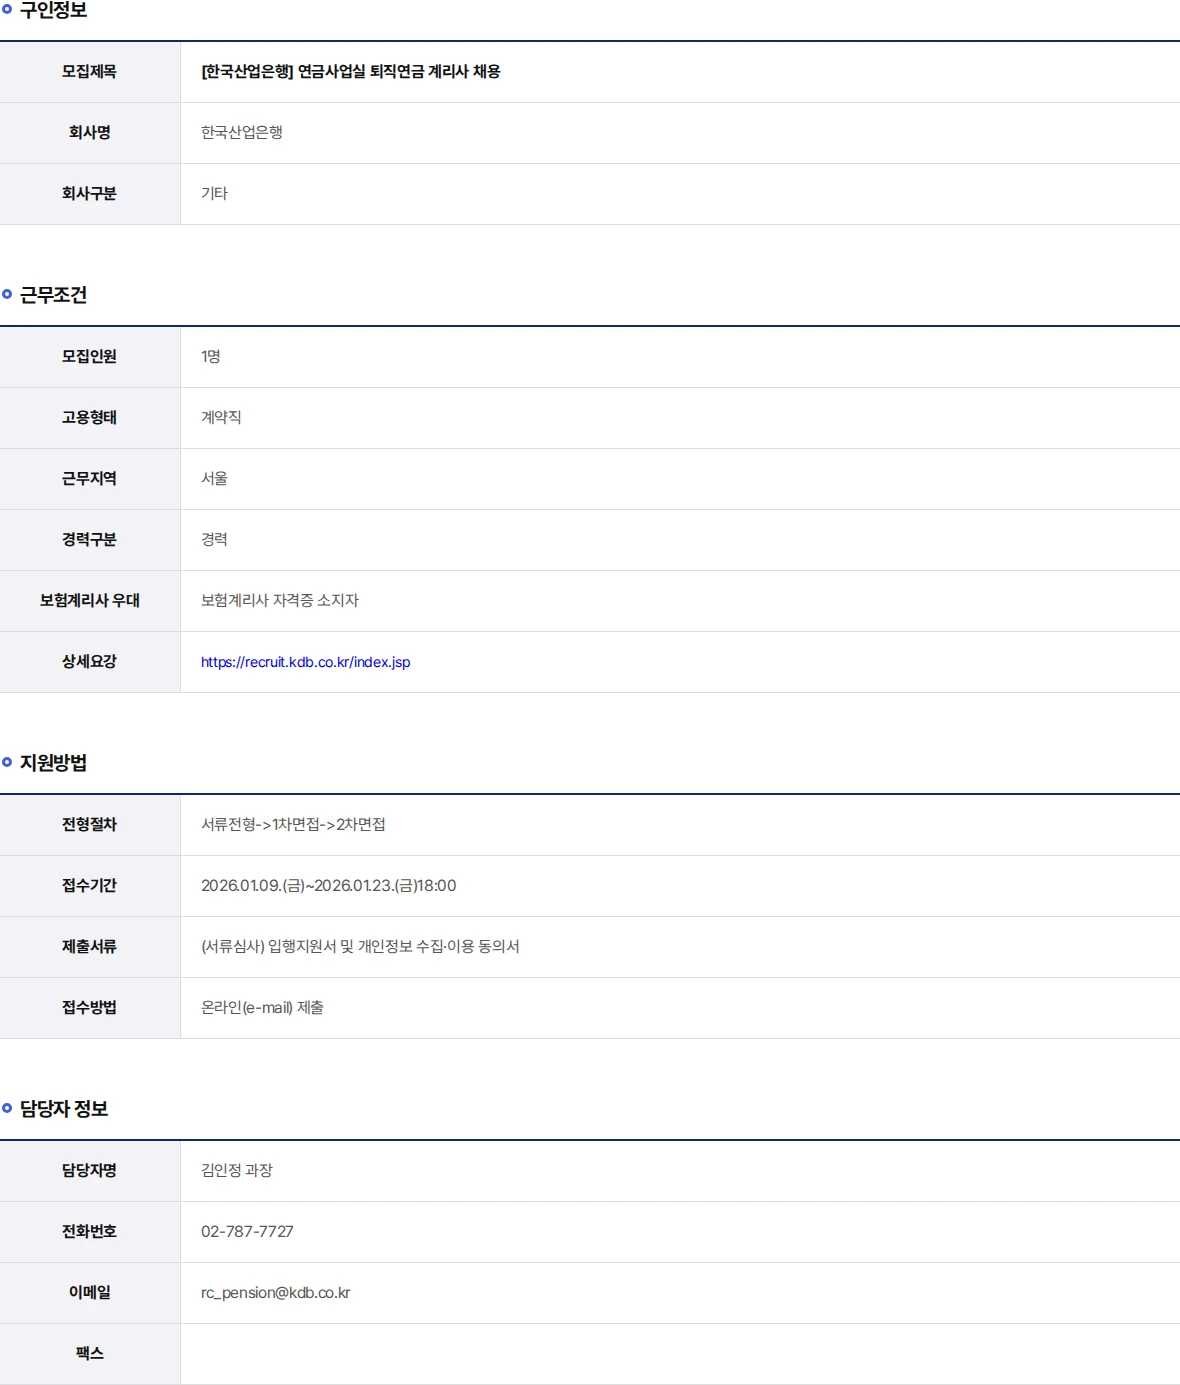This screenshot has height=1385, width=1180.
Task: Click the 고용형태 row label
Action: [x=90, y=418]
